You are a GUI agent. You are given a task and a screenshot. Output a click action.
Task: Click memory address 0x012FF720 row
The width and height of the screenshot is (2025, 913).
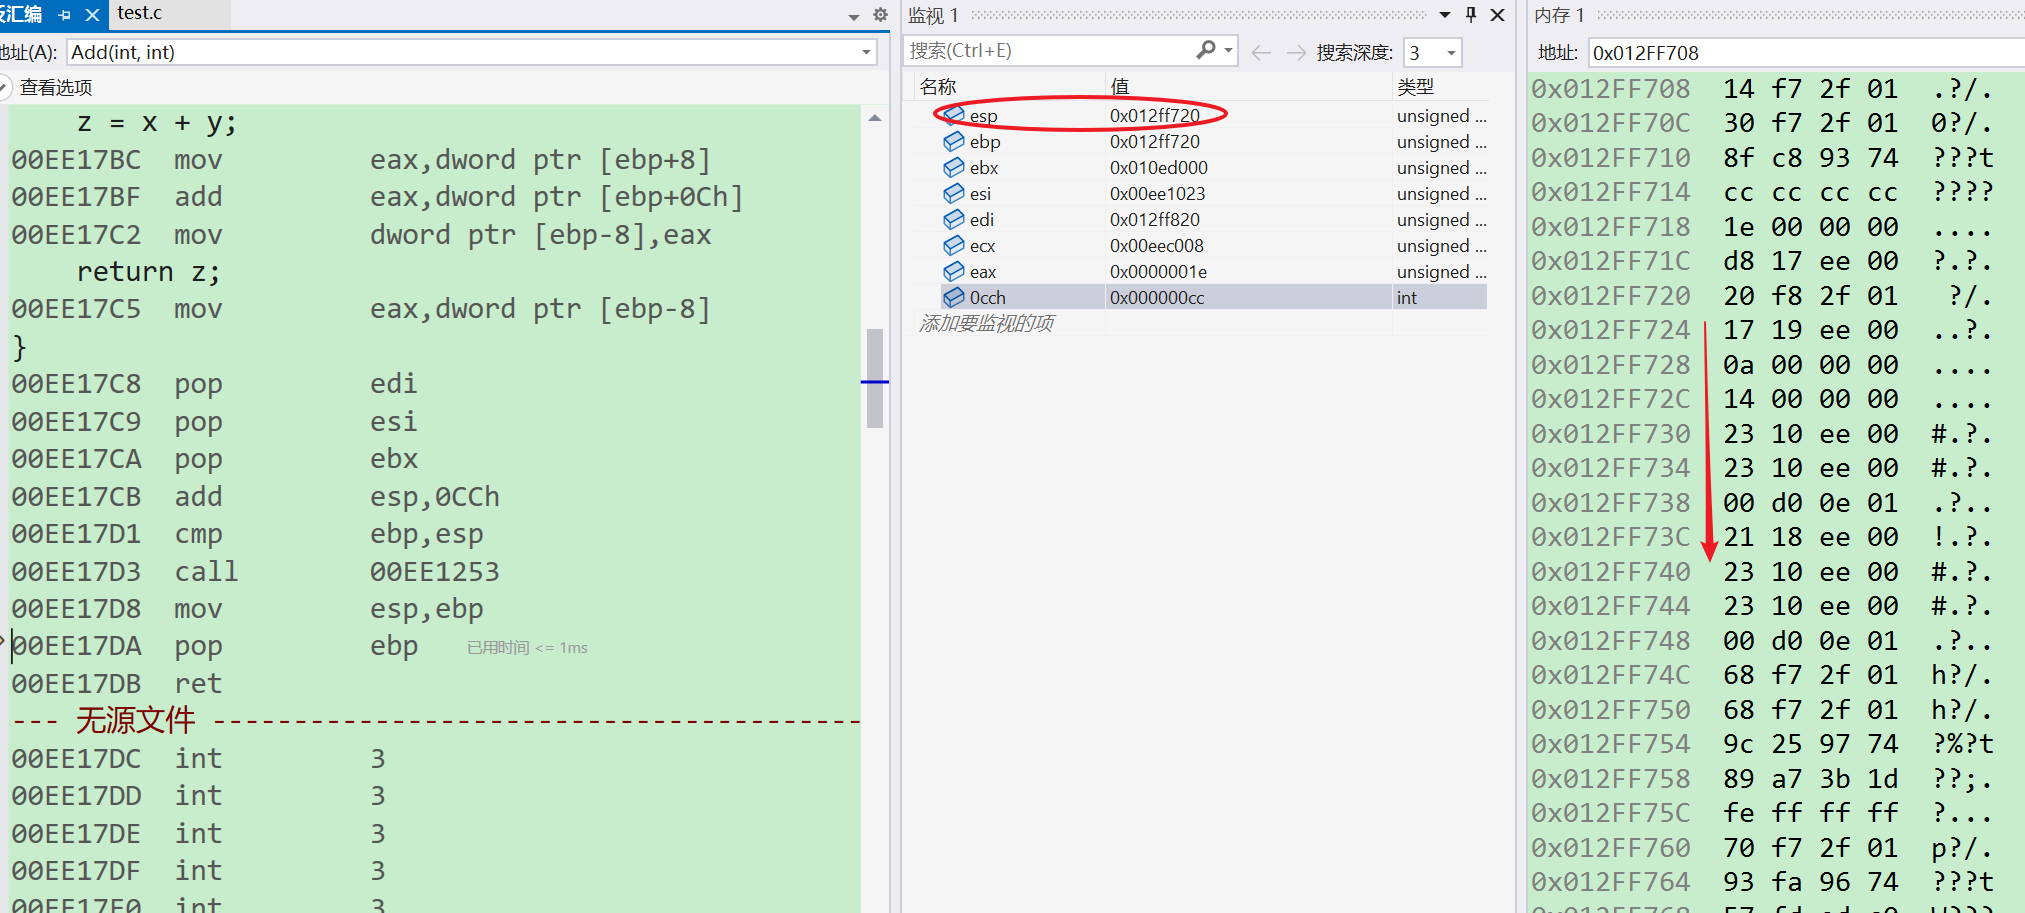click(x=1762, y=296)
